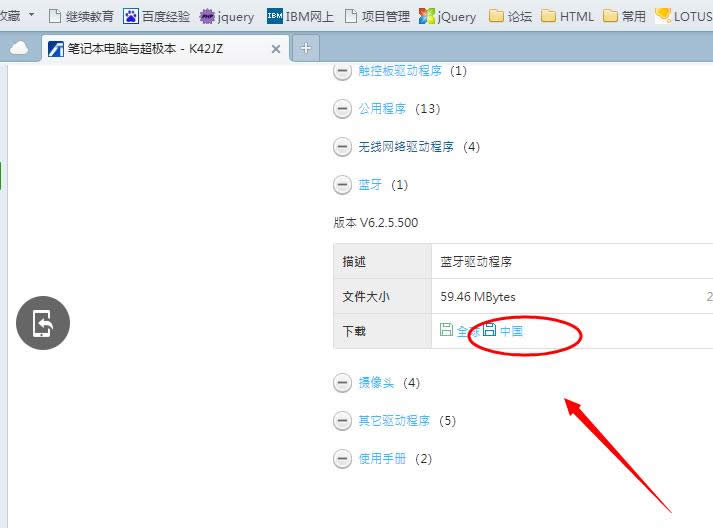Collapse the 蓝牙 driver section

pos(343,185)
